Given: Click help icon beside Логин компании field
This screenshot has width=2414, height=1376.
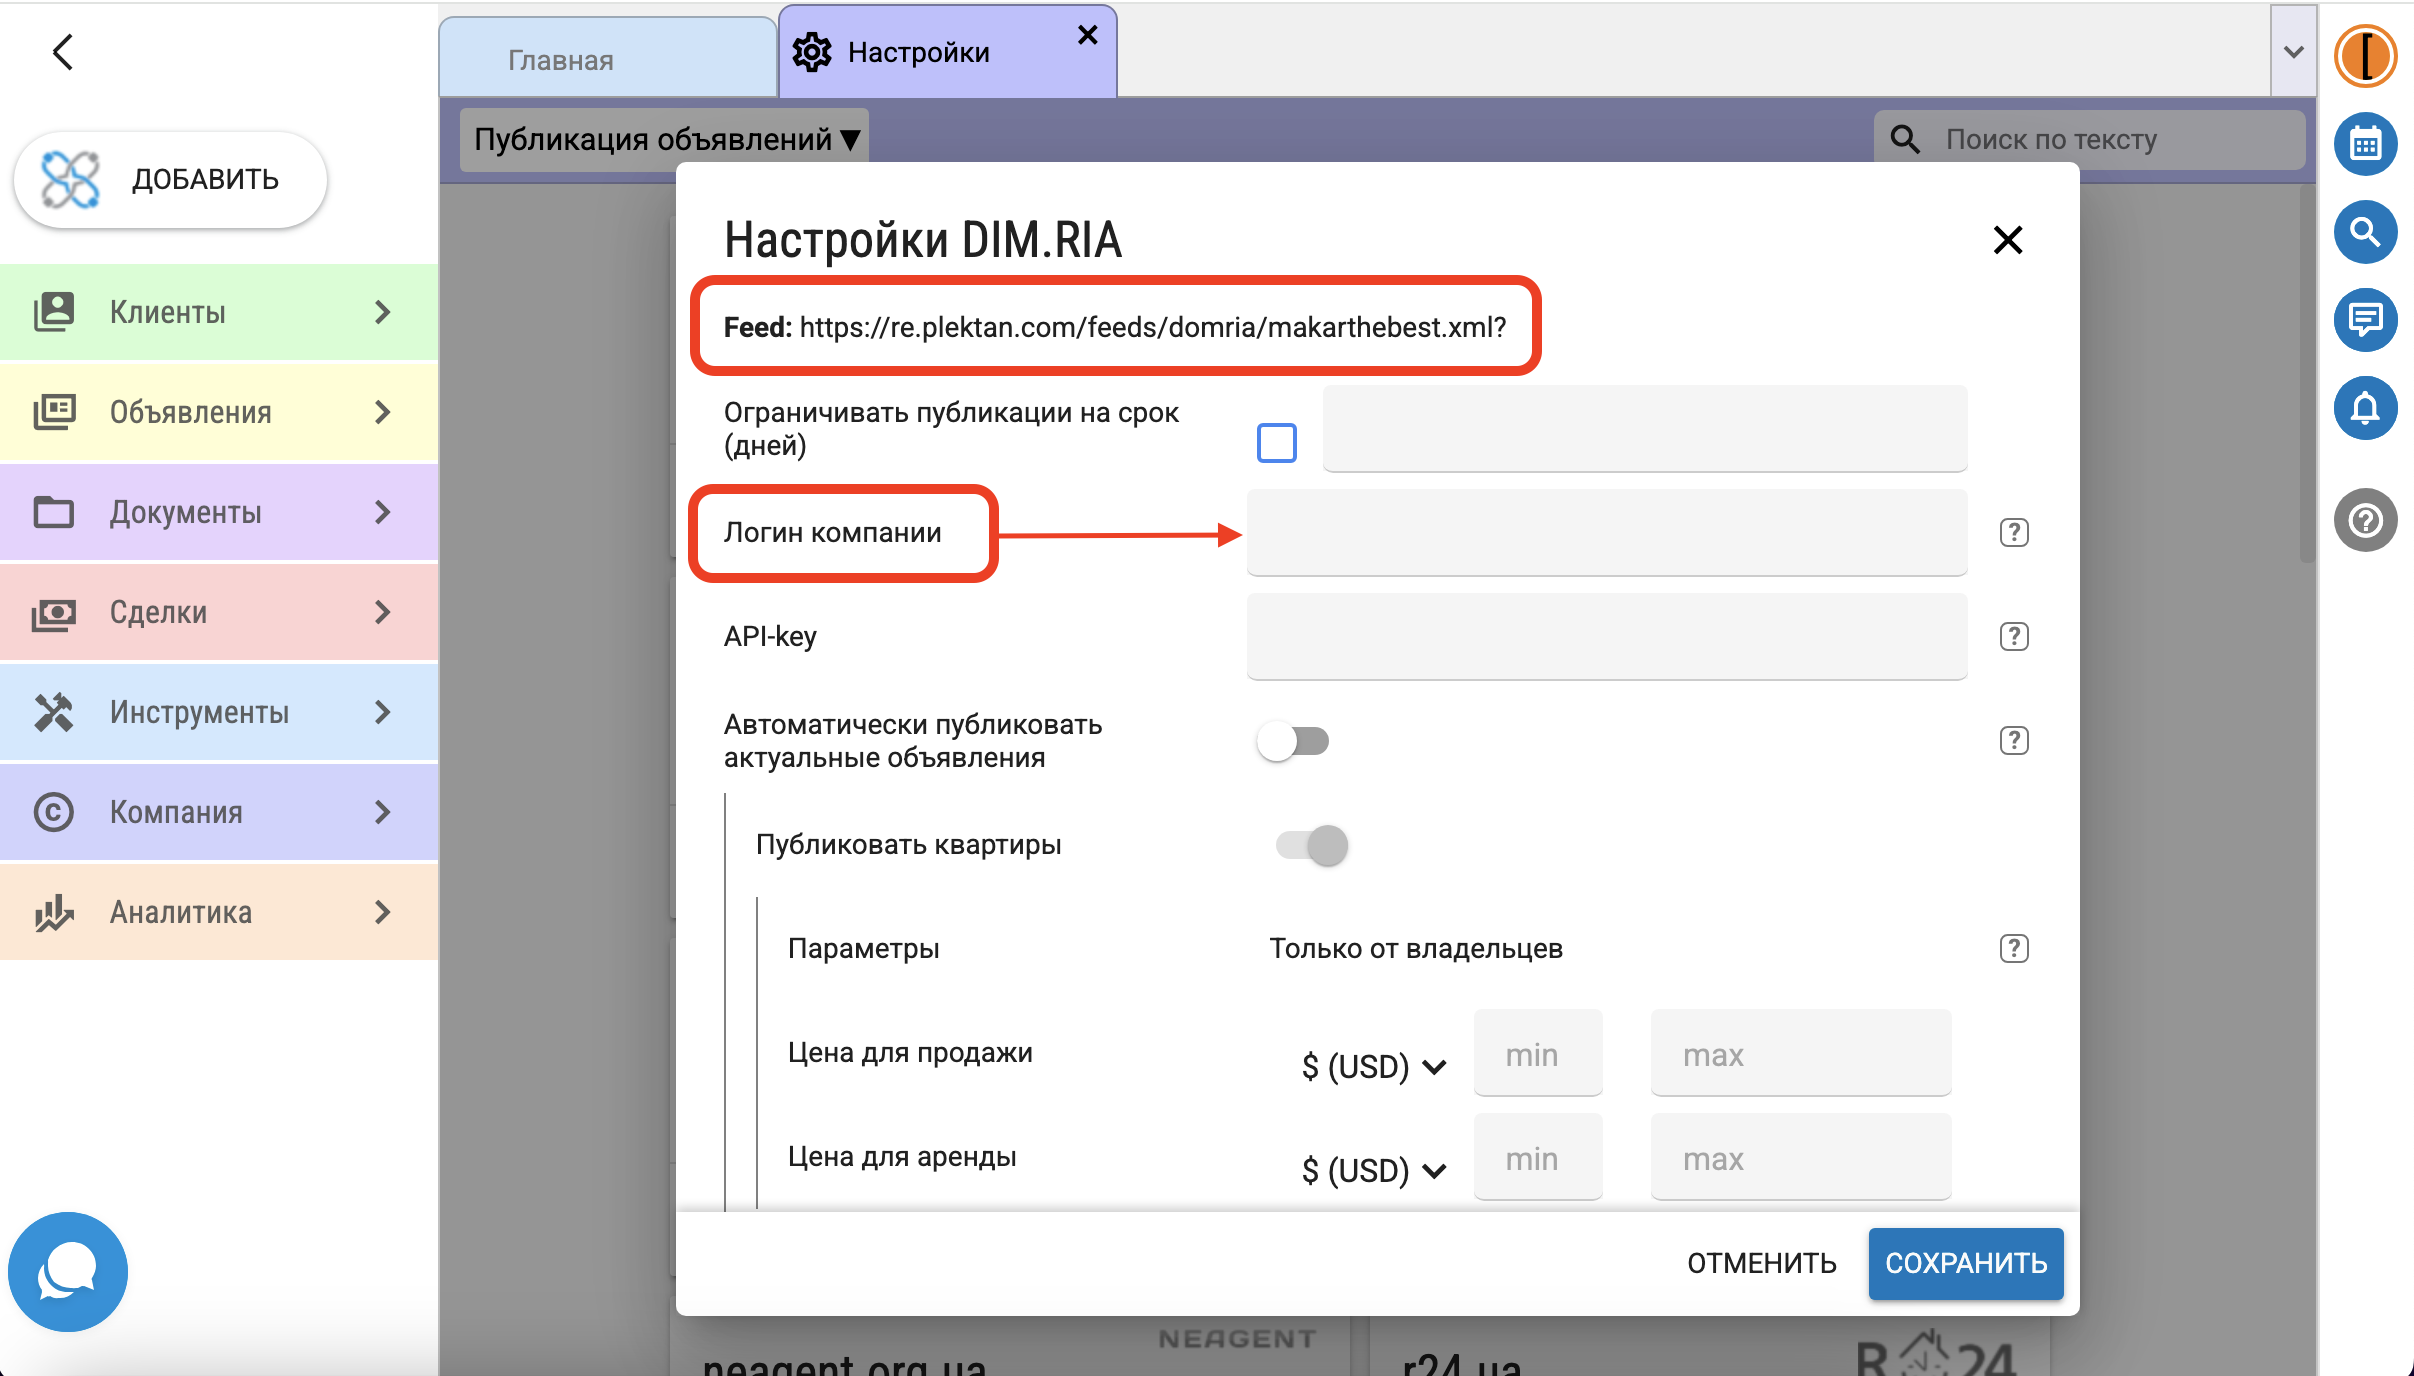Looking at the screenshot, I should click(x=2013, y=533).
